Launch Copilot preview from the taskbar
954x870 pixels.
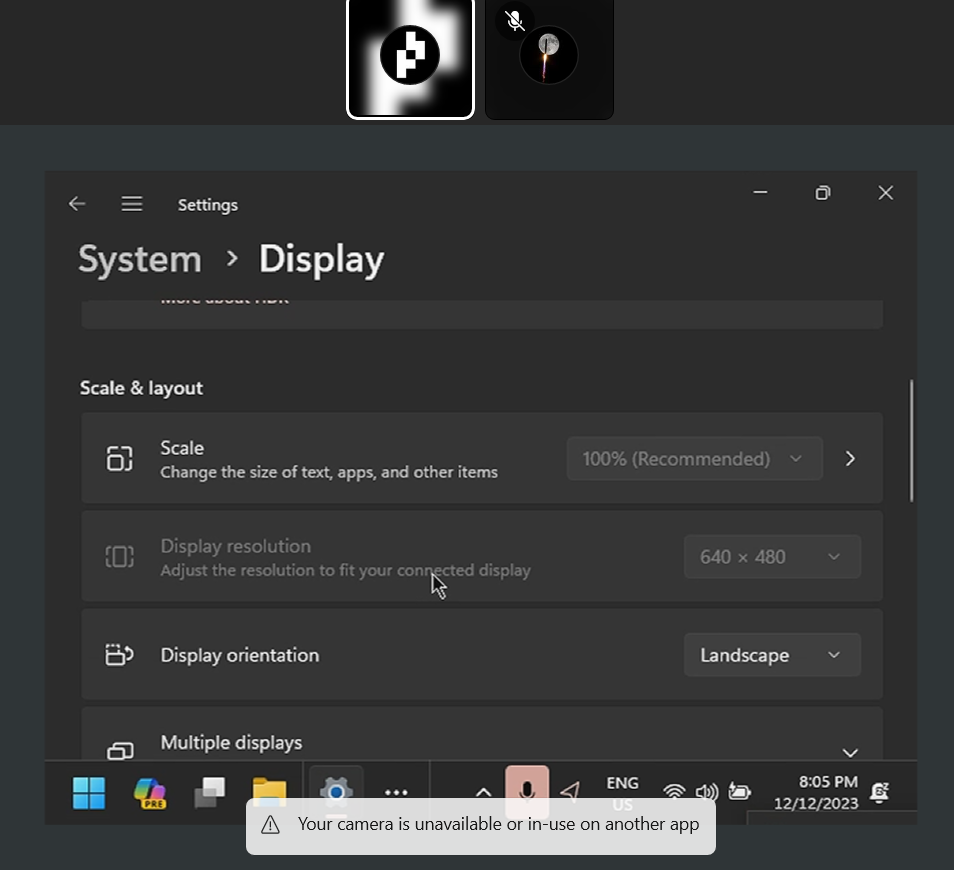tap(150, 793)
